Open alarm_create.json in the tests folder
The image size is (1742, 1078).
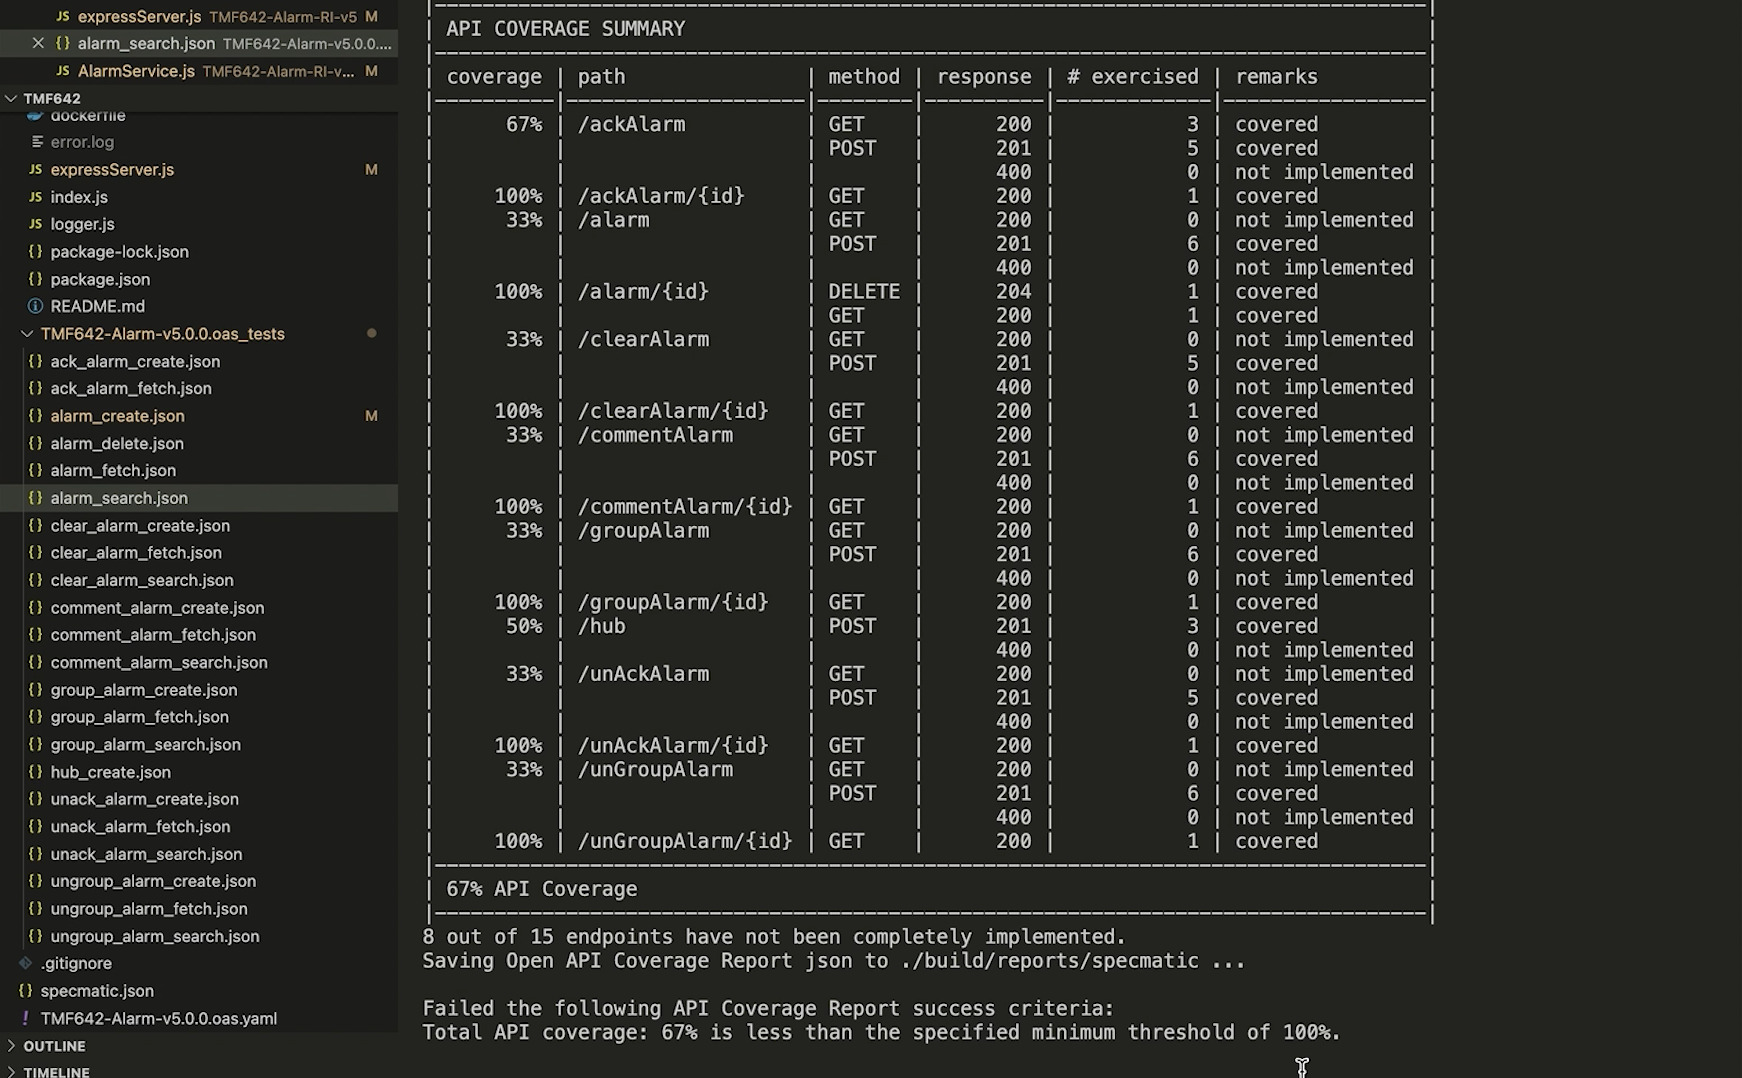[x=117, y=416]
